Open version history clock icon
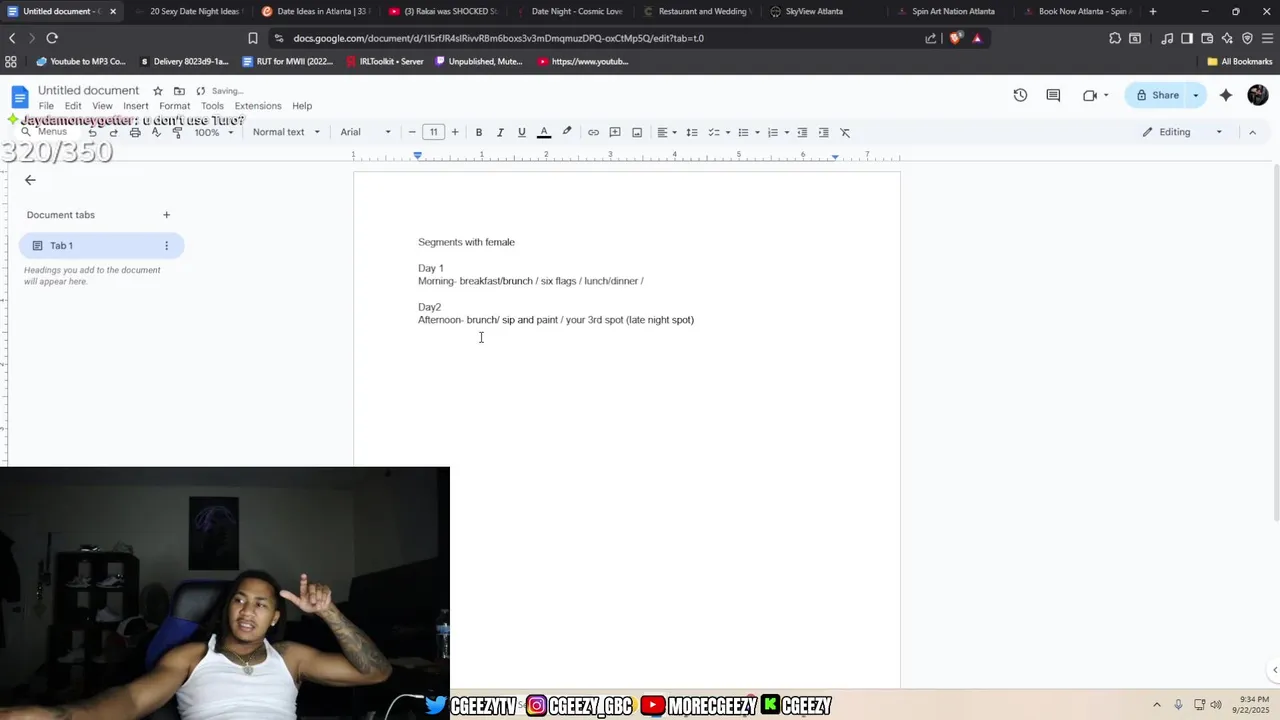 coord(1020,95)
